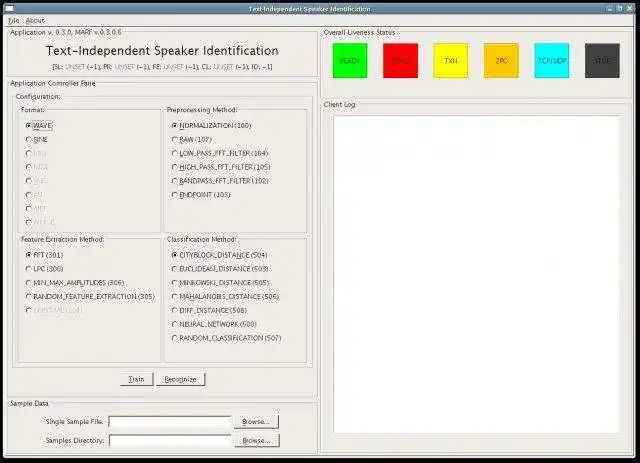Screen dimensions: 640x463
Task: Pick MAHALANOBIS_DISTANCE (506) classification method
Action: (x=225, y=296)
